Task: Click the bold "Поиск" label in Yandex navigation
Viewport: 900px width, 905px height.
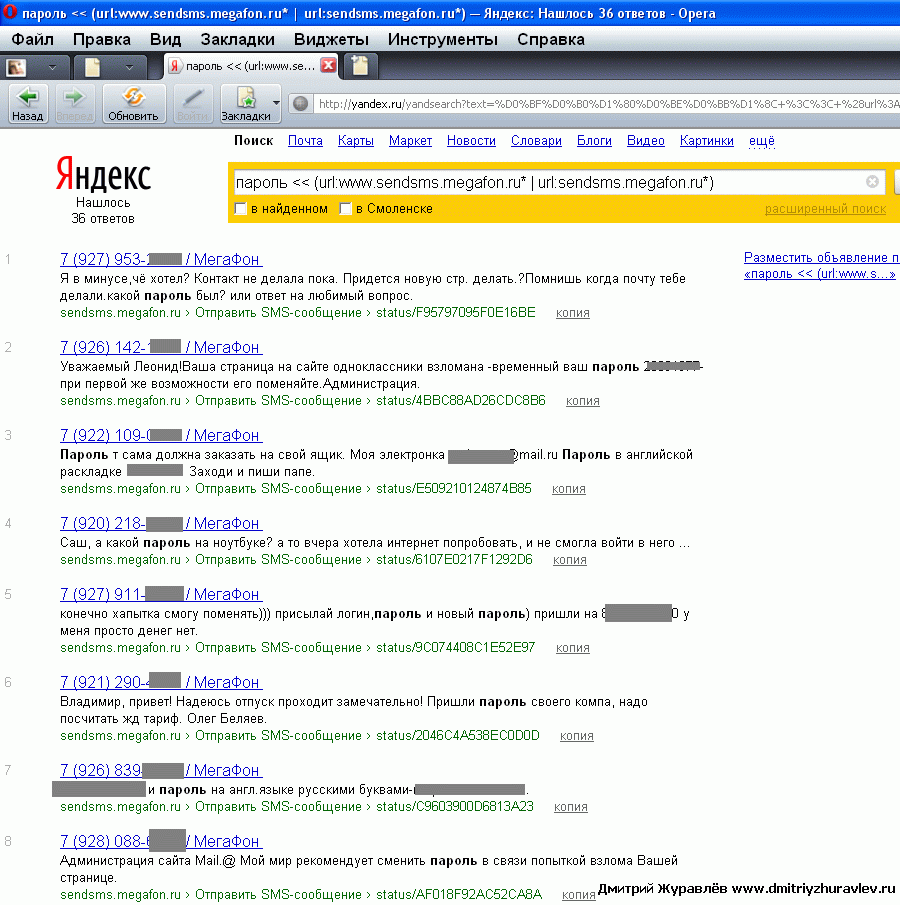Action: pyautogui.click(x=253, y=141)
